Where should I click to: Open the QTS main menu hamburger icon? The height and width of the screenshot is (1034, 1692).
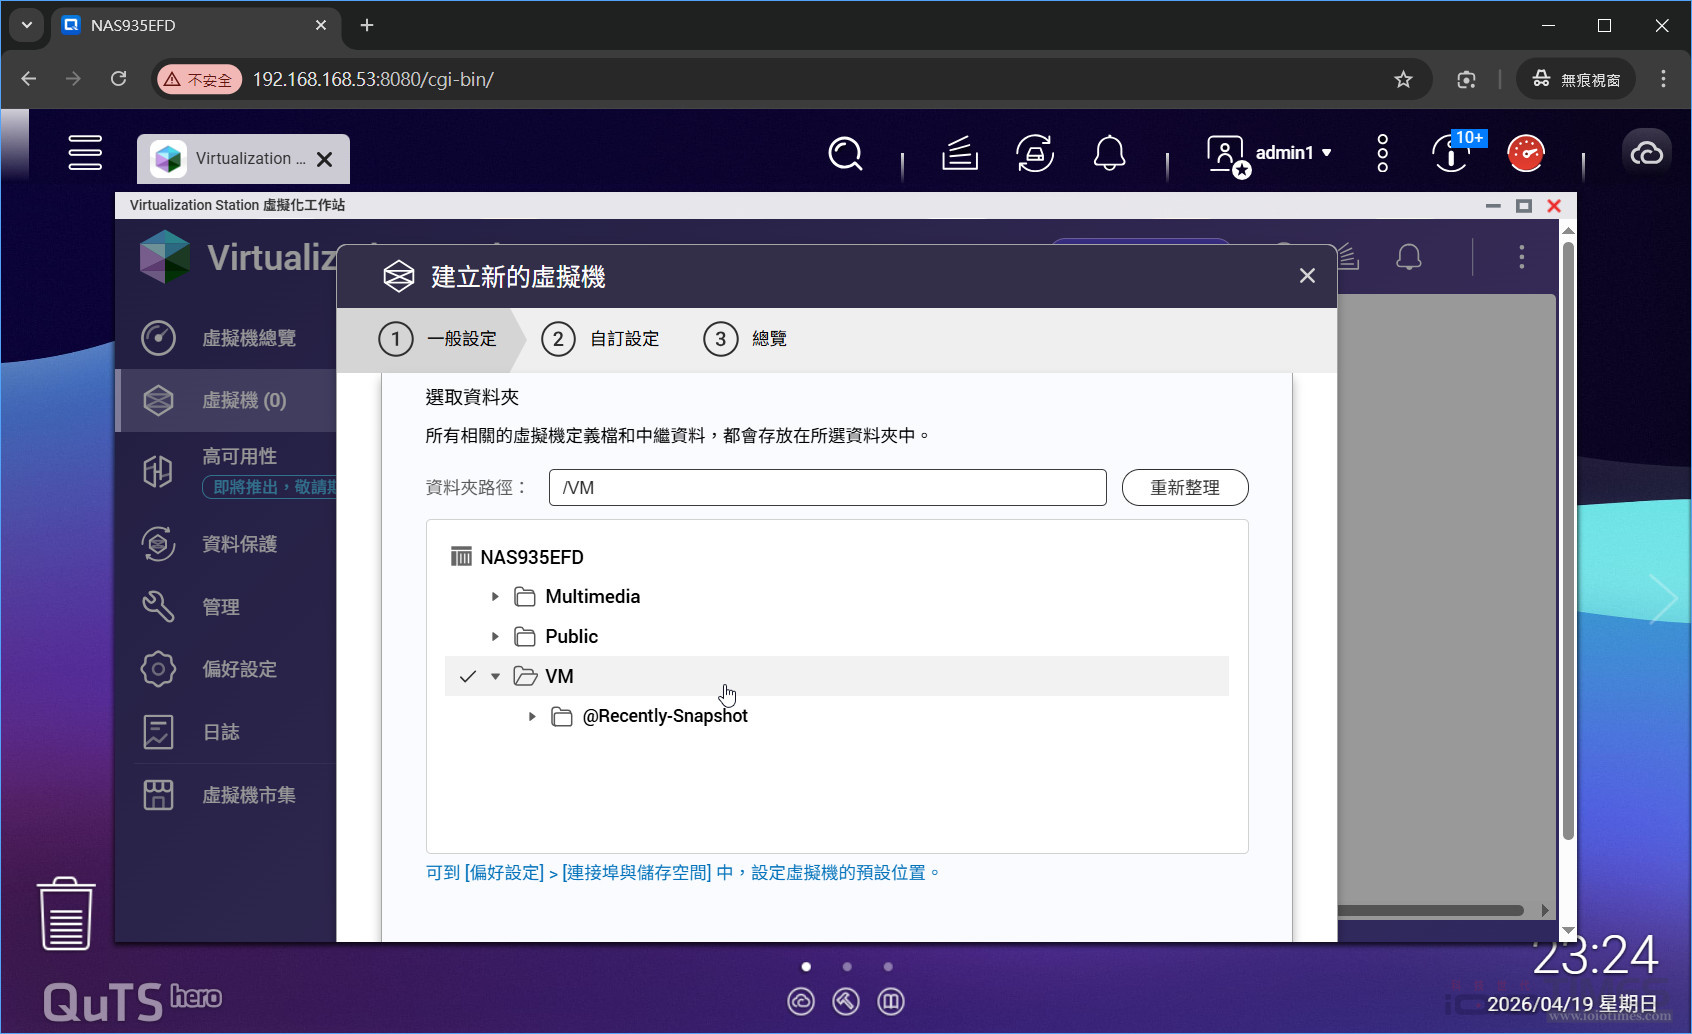coord(85,153)
